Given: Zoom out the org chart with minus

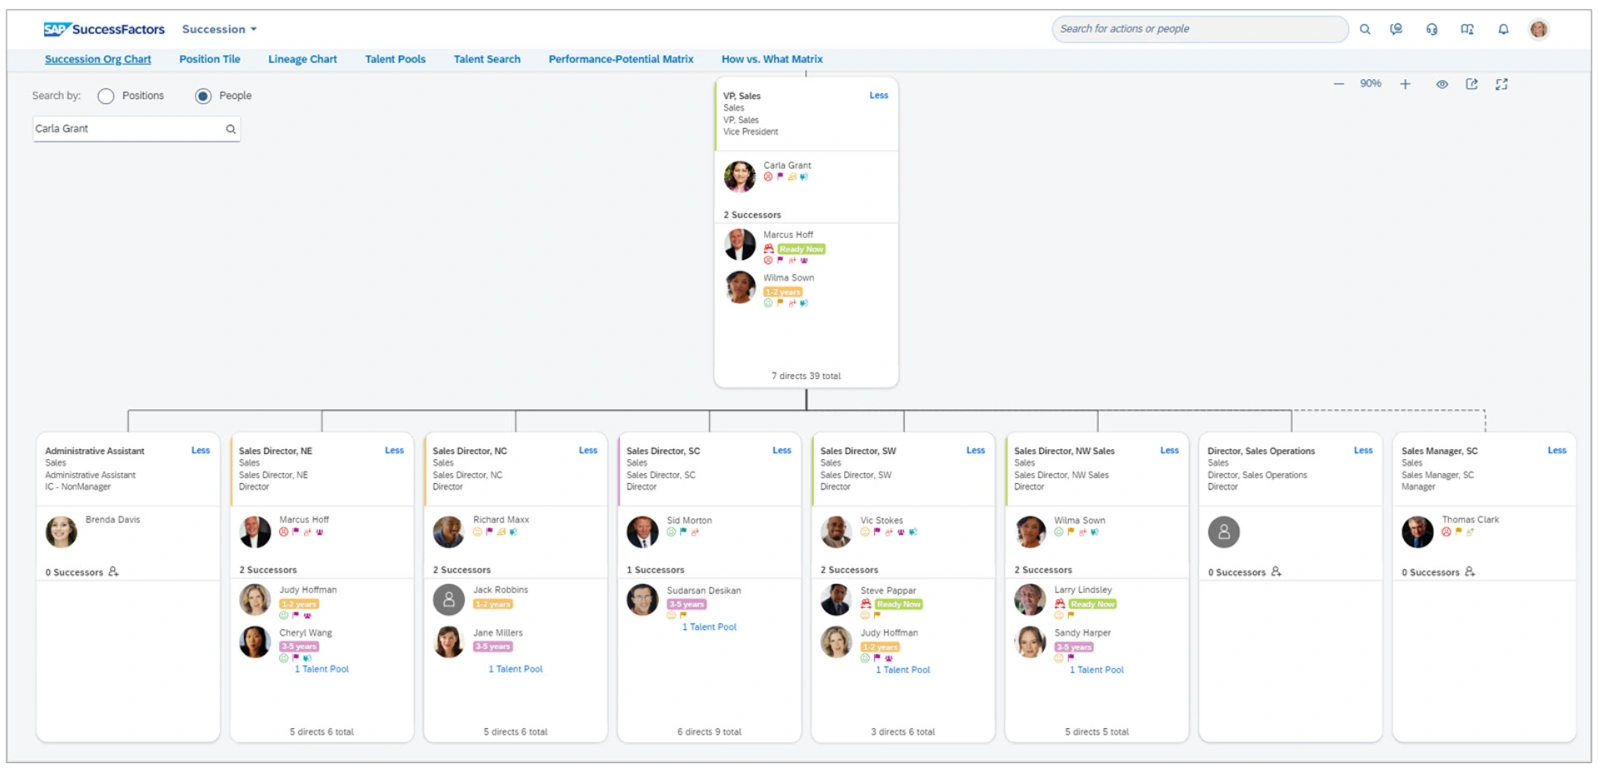Looking at the screenshot, I should tap(1339, 84).
